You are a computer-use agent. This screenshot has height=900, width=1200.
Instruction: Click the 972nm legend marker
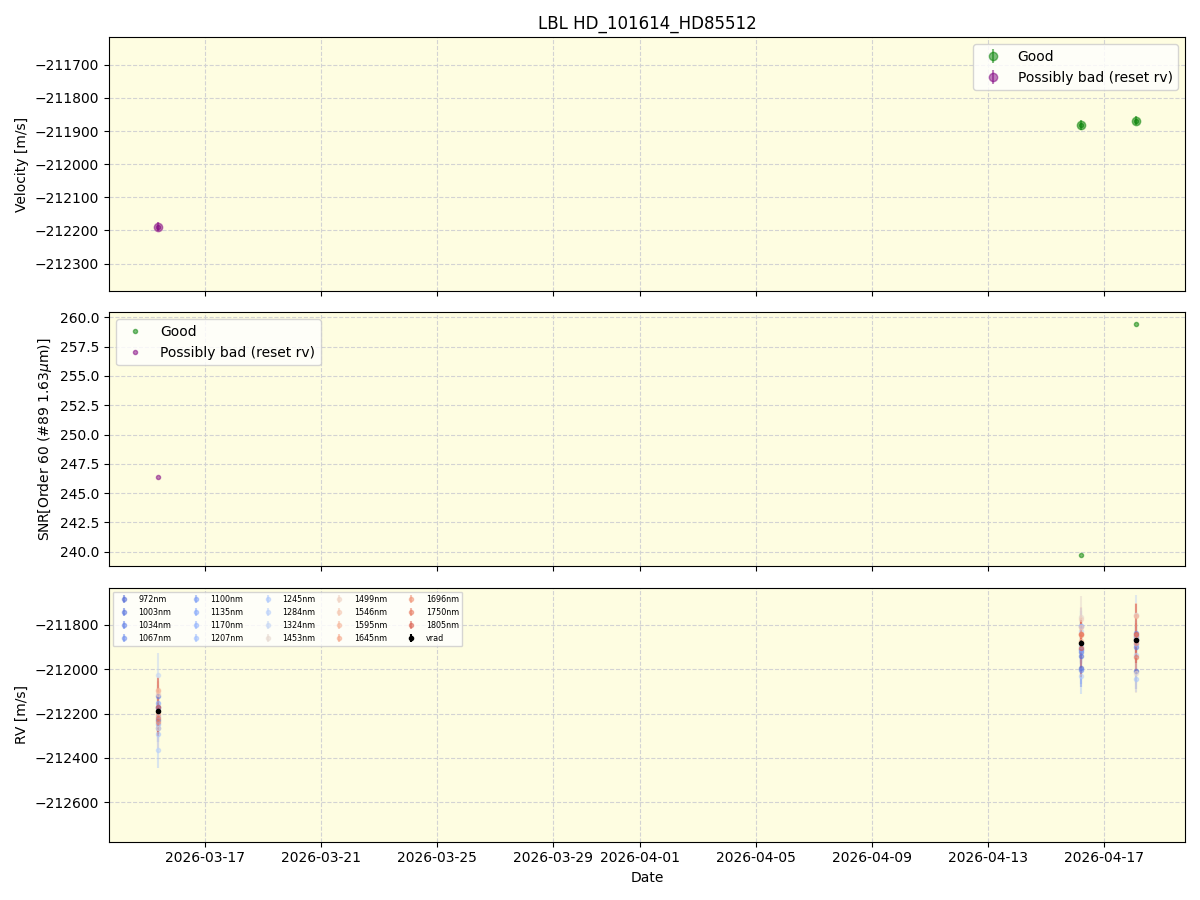point(124,599)
